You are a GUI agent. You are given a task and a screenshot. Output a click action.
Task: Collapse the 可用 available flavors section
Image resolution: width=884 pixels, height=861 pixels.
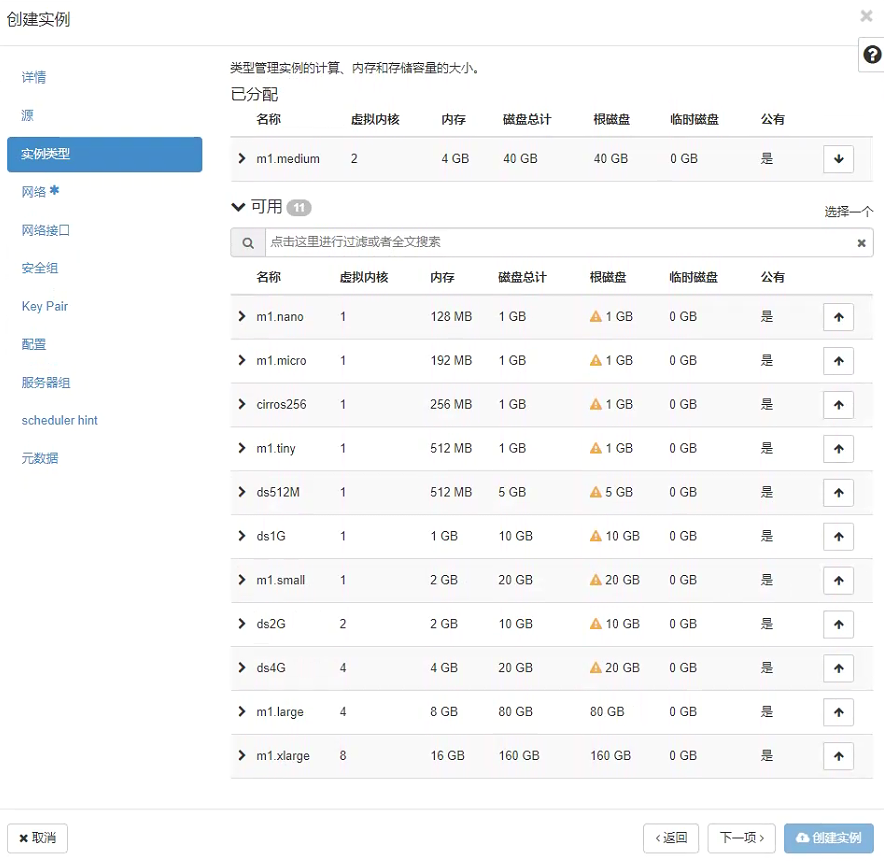point(238,207)
